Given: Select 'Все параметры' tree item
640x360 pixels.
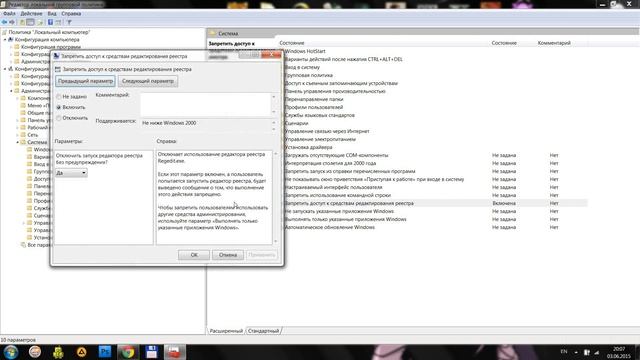Looking at the screenshot, I should tap(40, 245).
